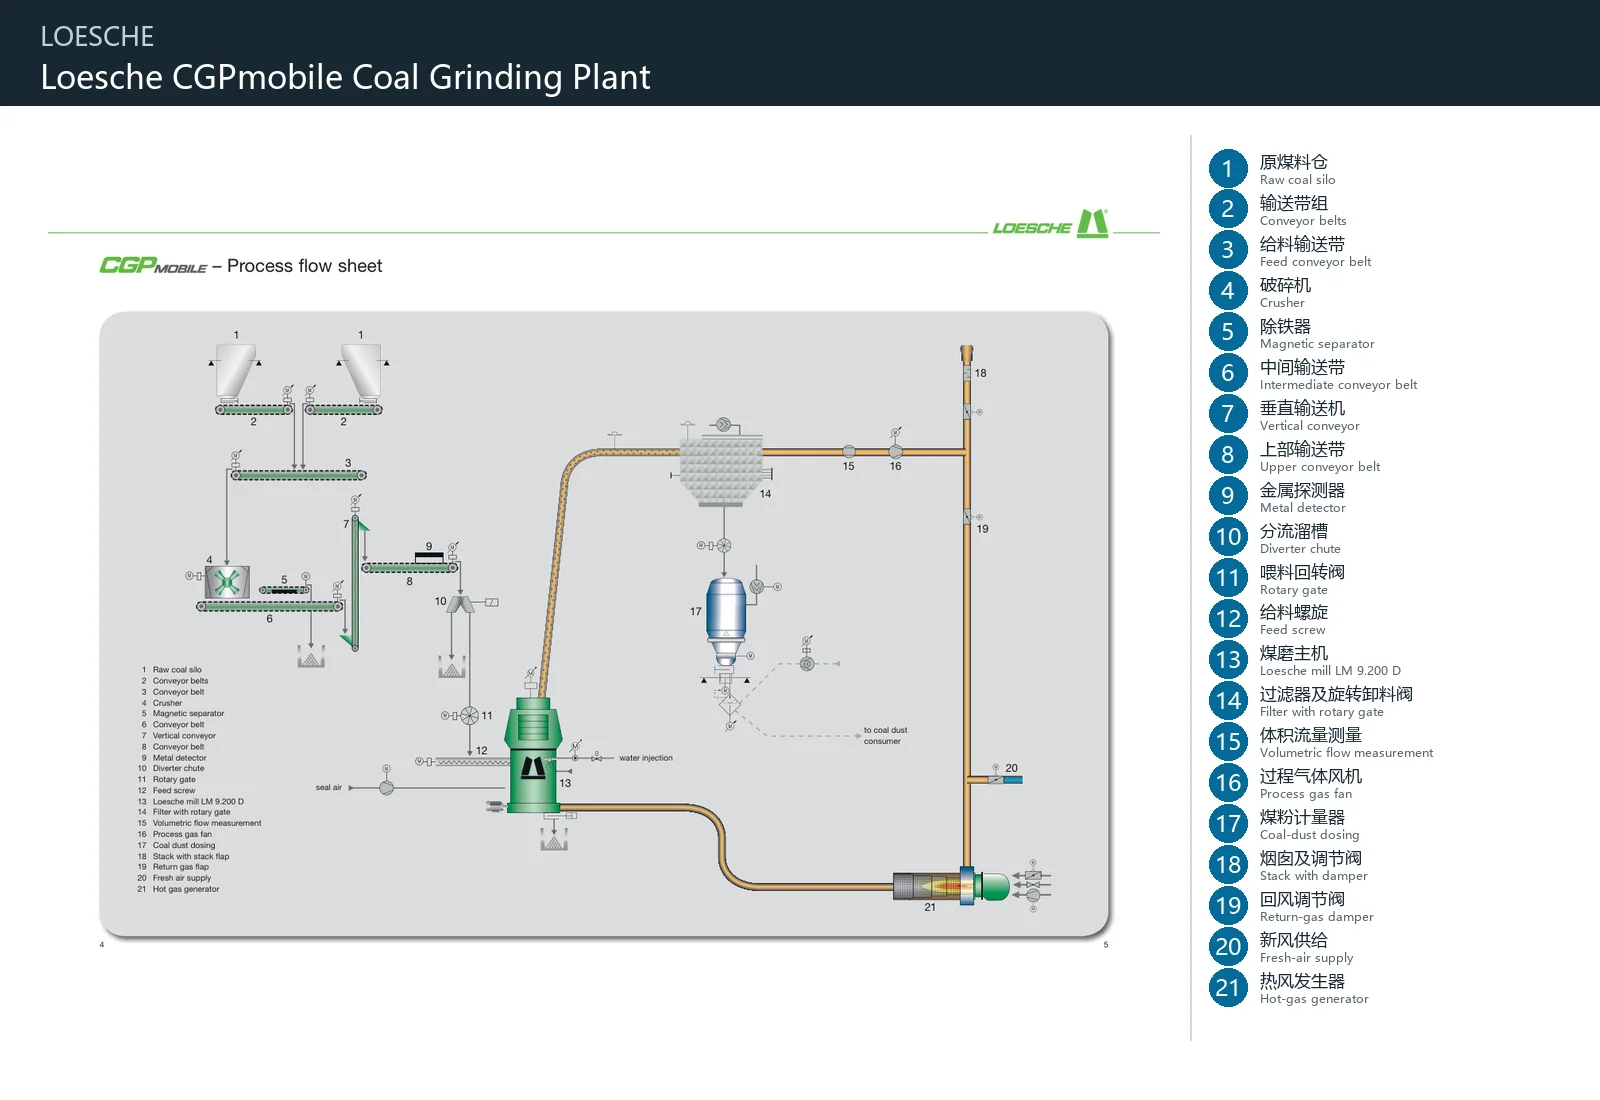The width and height of the screenshot is (1600, 1100).
Task: Click the process flow diagram image
Action: [605, 626]
